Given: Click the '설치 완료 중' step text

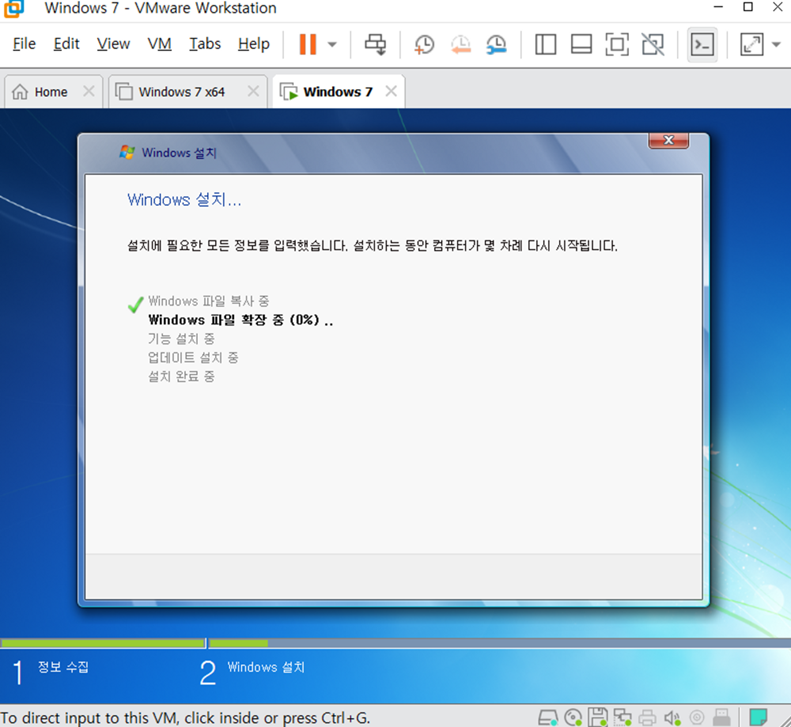Looking at the screenshot, I should click(x=181, y=376).
